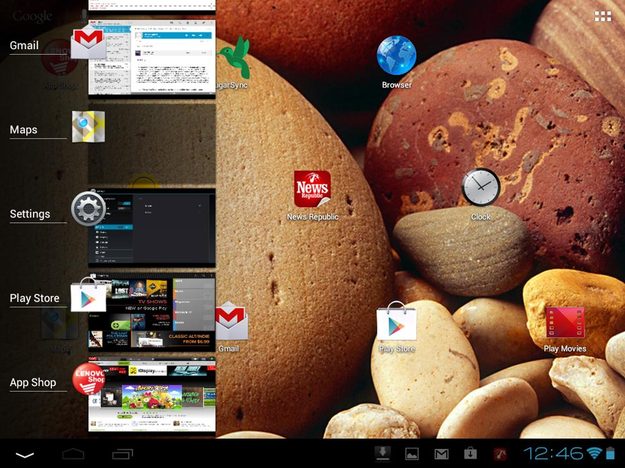Open the red News Republic notification icon
The height and width of the screenshot is (468, 625).
(x=500, y=454)
